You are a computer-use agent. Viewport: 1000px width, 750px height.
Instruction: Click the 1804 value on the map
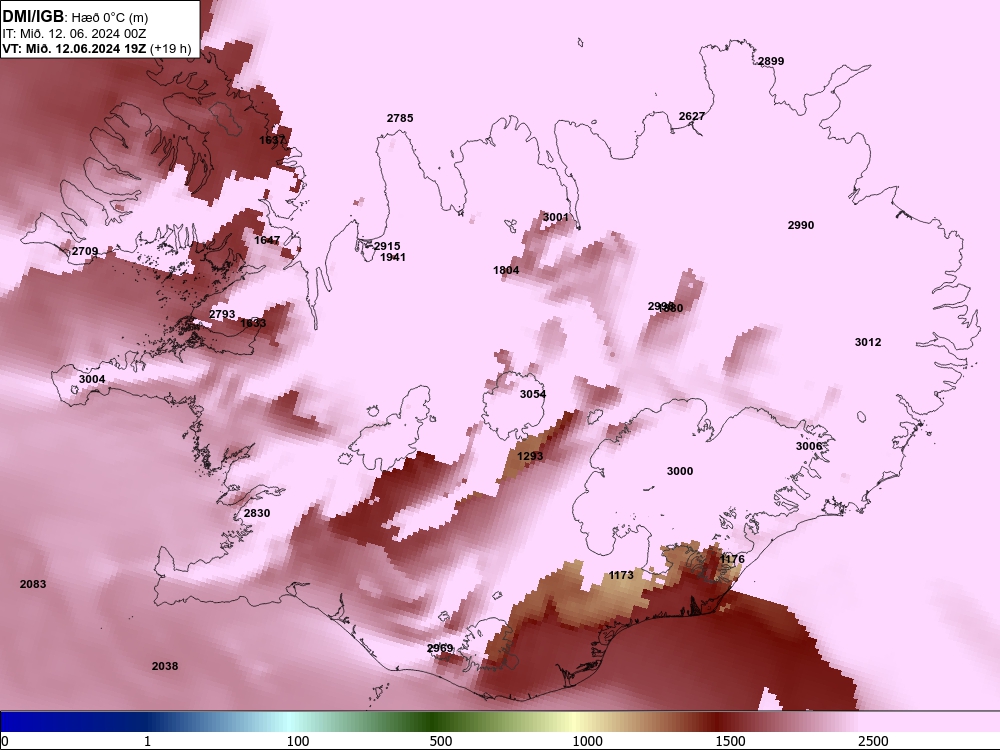point(506,270)
